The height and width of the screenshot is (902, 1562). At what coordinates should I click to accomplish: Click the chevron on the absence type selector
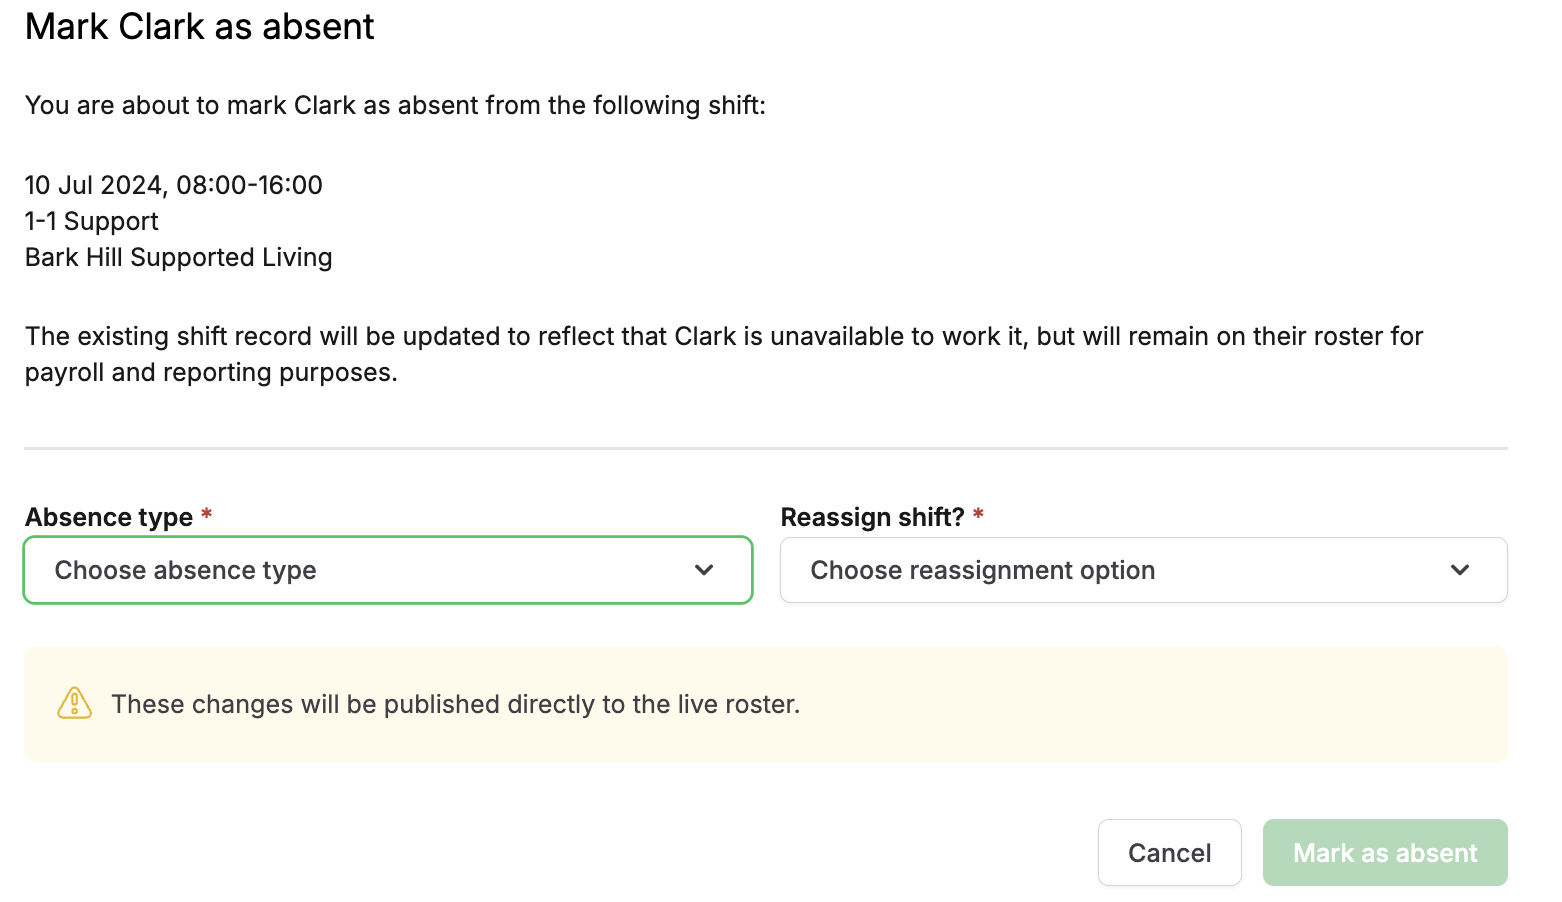(704, 570)
